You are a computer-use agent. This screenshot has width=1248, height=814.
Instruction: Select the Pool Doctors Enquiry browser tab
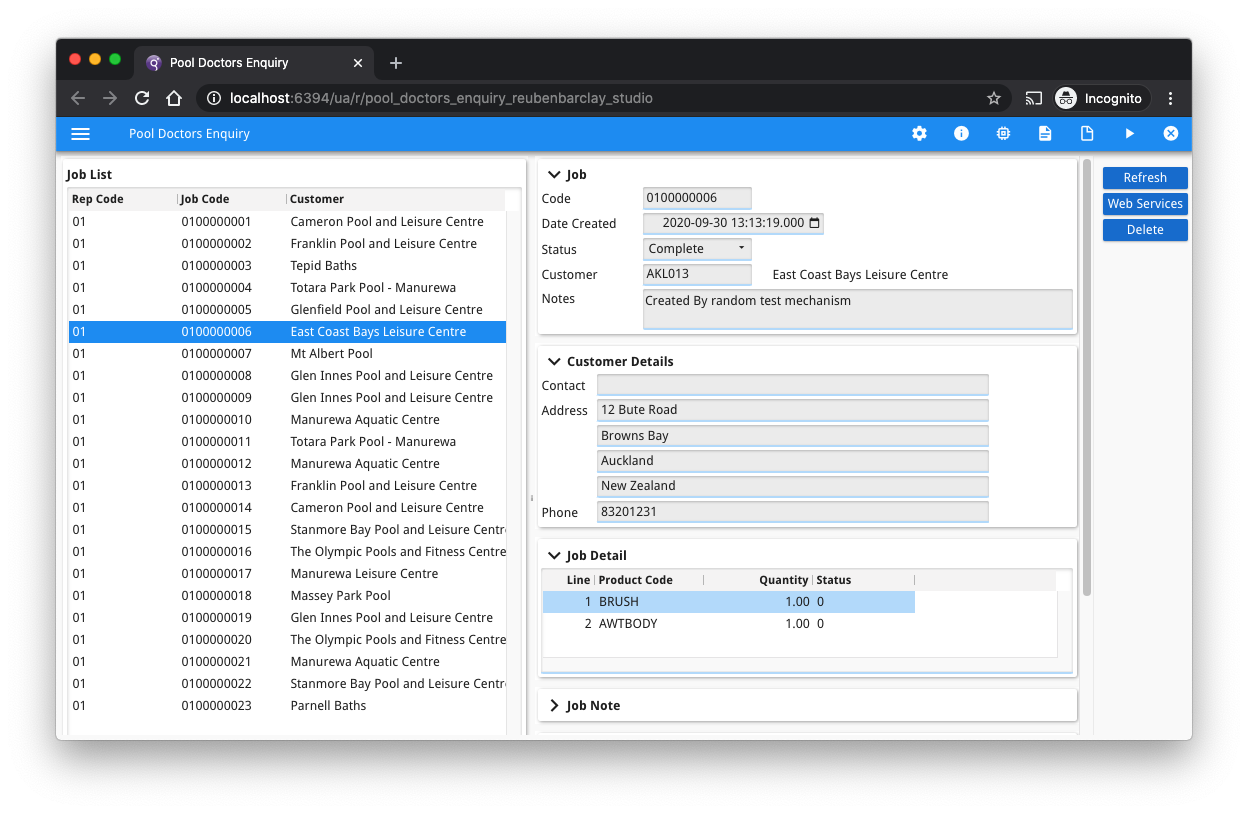[x=253, y=62]
